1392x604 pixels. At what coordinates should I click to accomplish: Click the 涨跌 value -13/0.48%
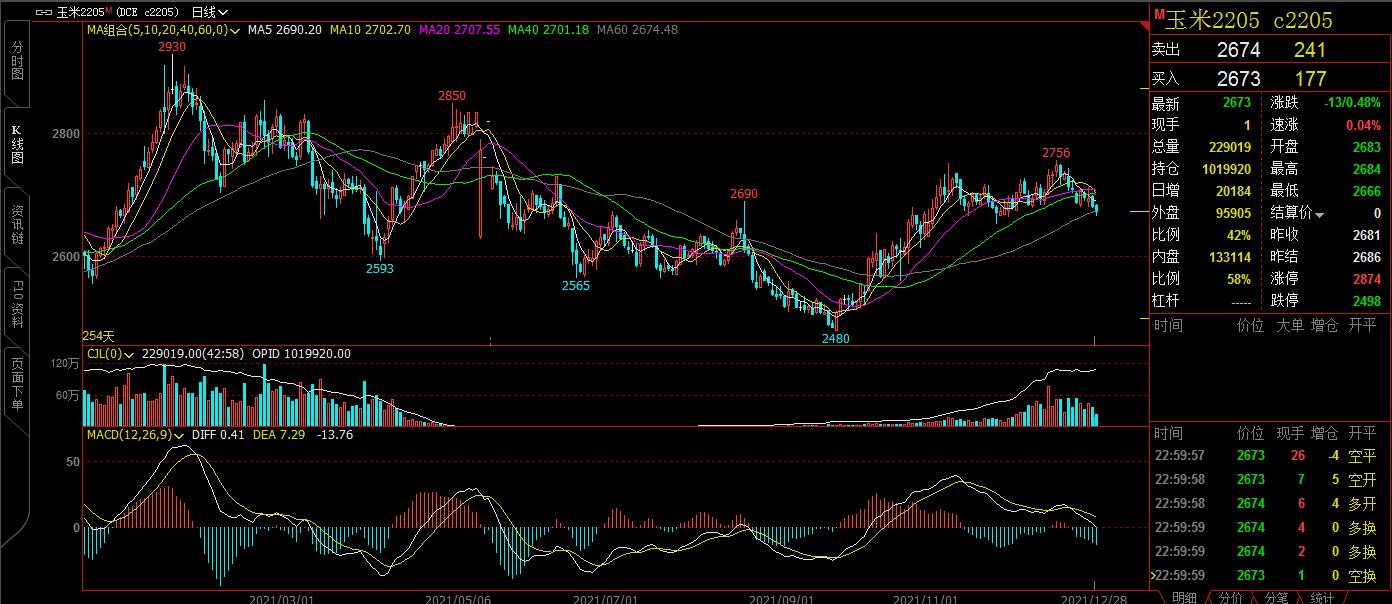click(x=1352, y=103)
